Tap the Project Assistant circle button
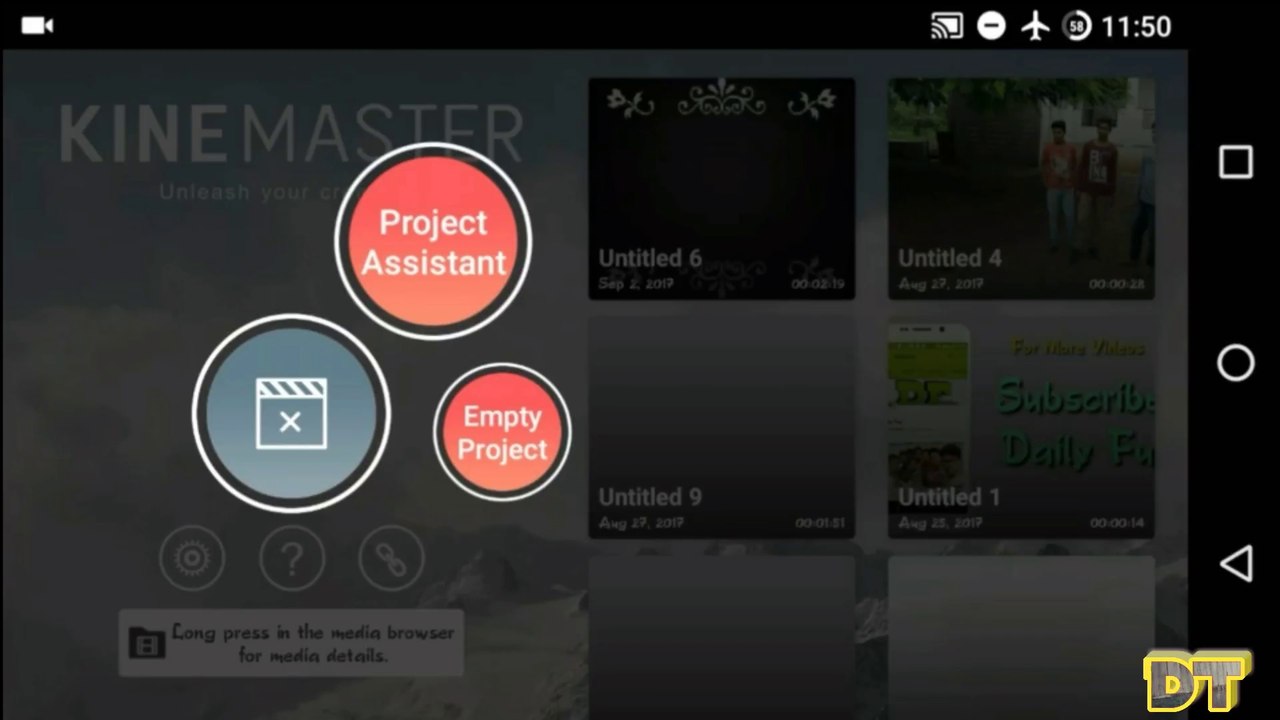 pos(433,241)
